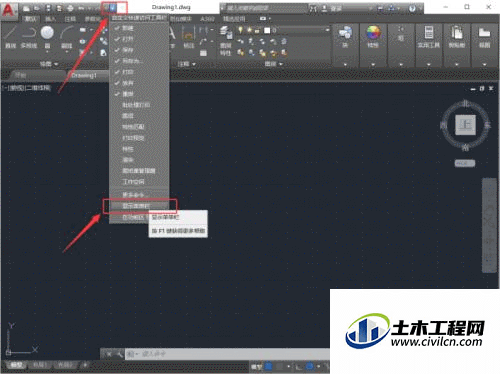Image resolution: width=500 pixels, height=374 pixels.
Task: Click the Save As icon in quick access toolbar
Action: [59, 8]
